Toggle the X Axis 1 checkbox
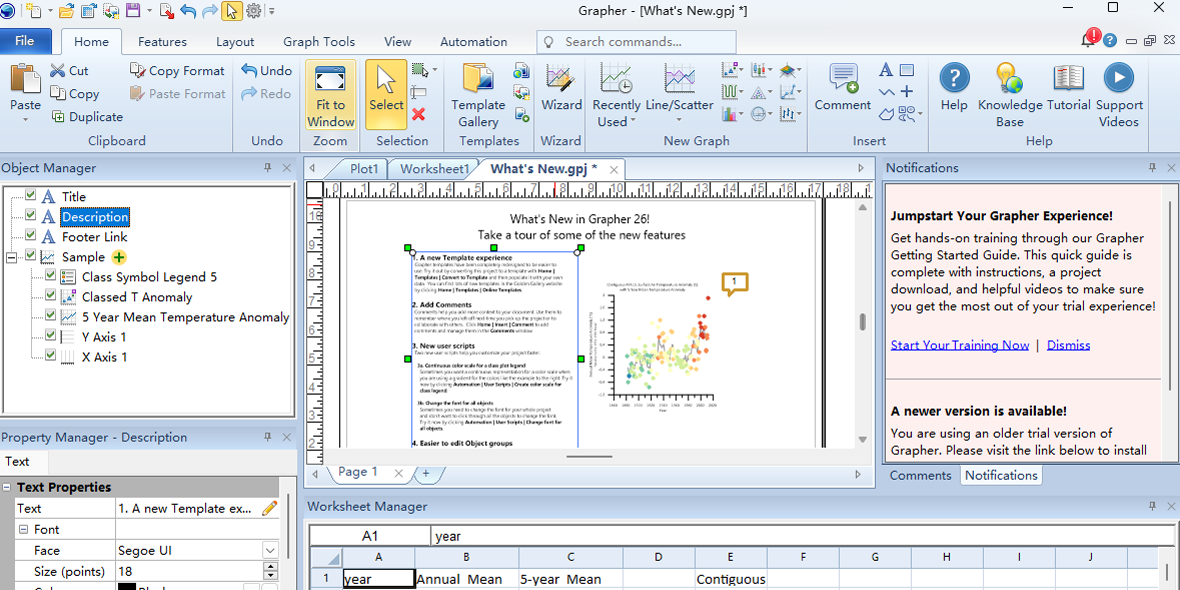Viewport: 1180px width, 590px height. pos(50,355)
